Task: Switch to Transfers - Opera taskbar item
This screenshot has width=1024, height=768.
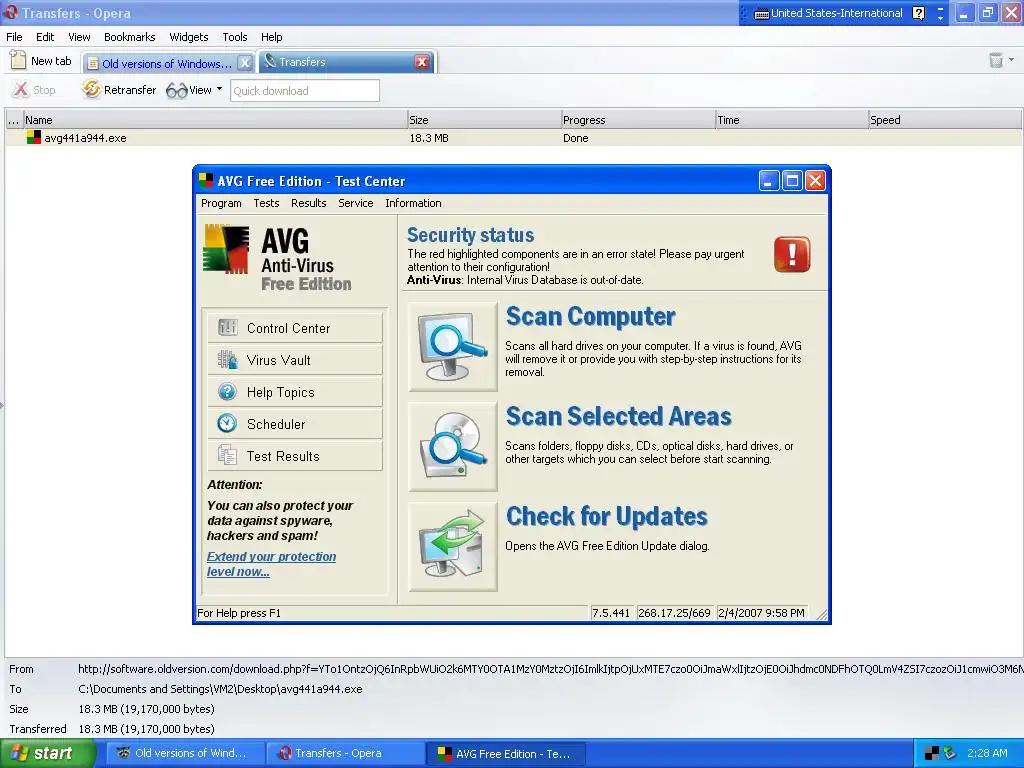Action: click(x=346, y=753)
